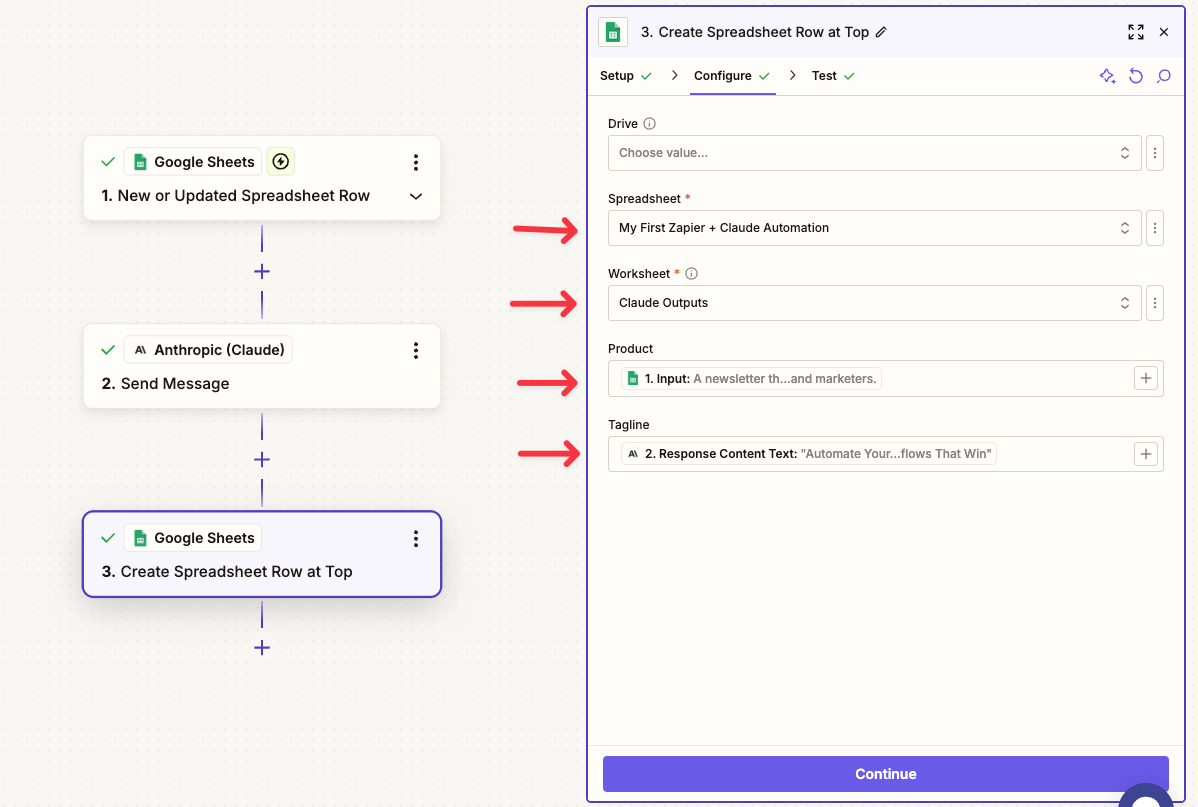Screen dimensions: 1198x807
Task: Select the Send Message step card
Action: pyautogui.click(x=262, y=366)
